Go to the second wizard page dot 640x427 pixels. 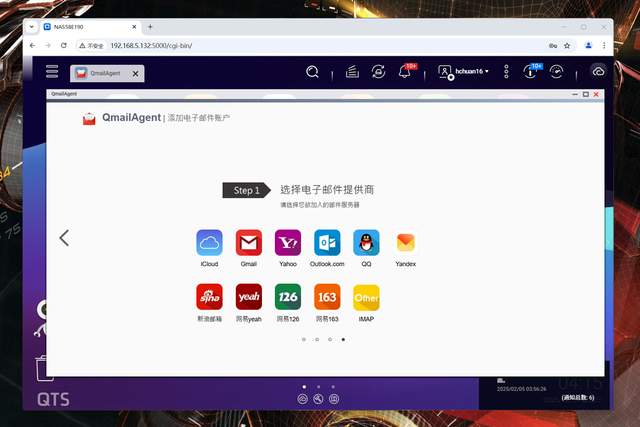click(x=317, y=339)
